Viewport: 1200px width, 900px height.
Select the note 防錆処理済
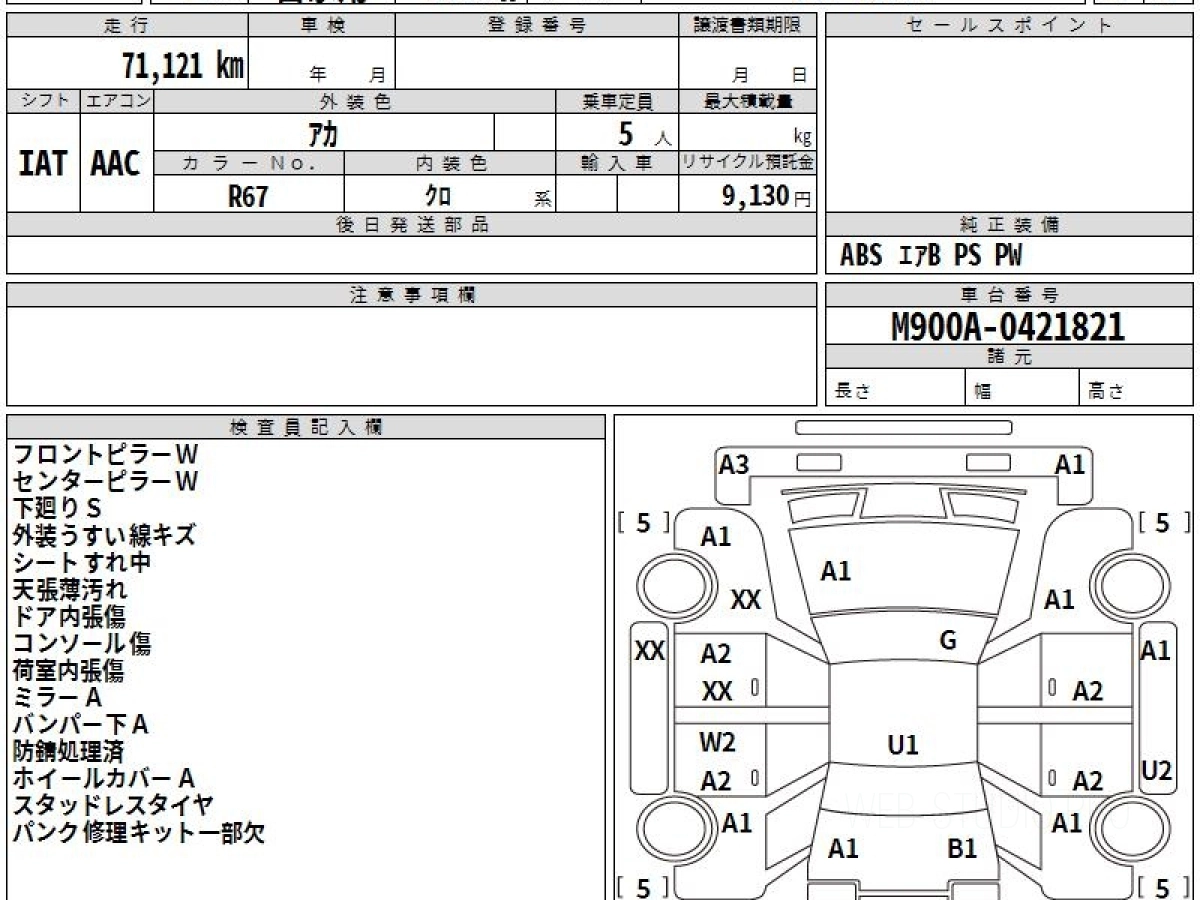tap(69, 751)
